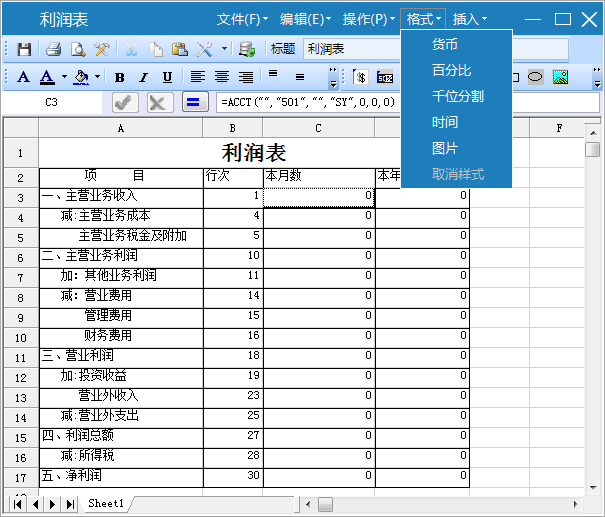Click the C3 cell reference box
This screenshot has height=517, width=605.
click(x=51, y=102)
